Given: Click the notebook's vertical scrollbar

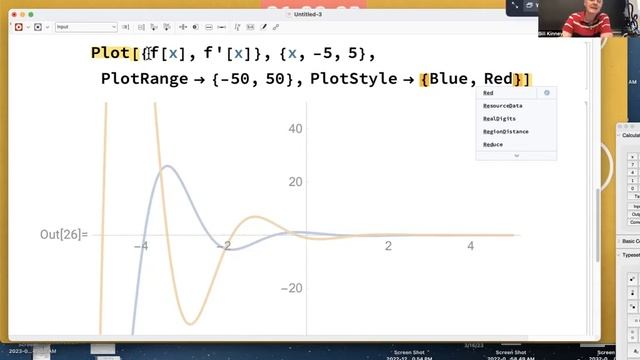Looking at the screenshot, I should tap(597, 224).
